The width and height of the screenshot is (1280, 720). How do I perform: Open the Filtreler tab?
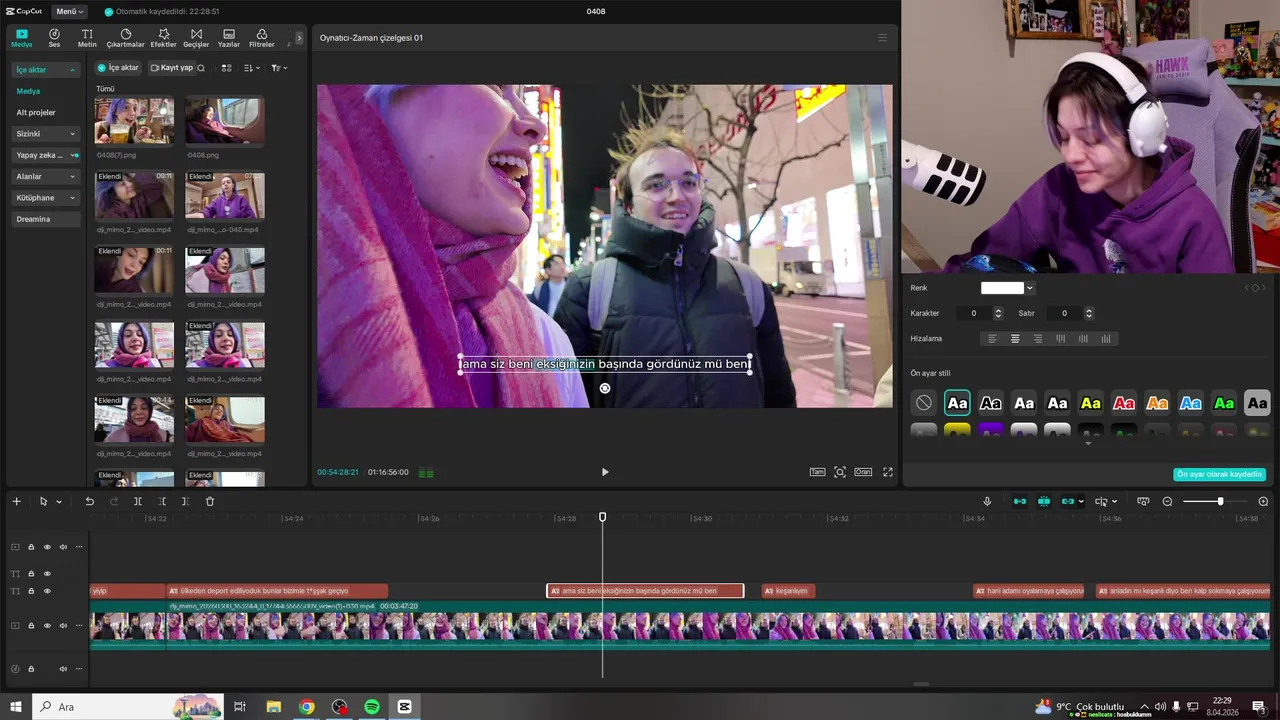coord(262,38)
